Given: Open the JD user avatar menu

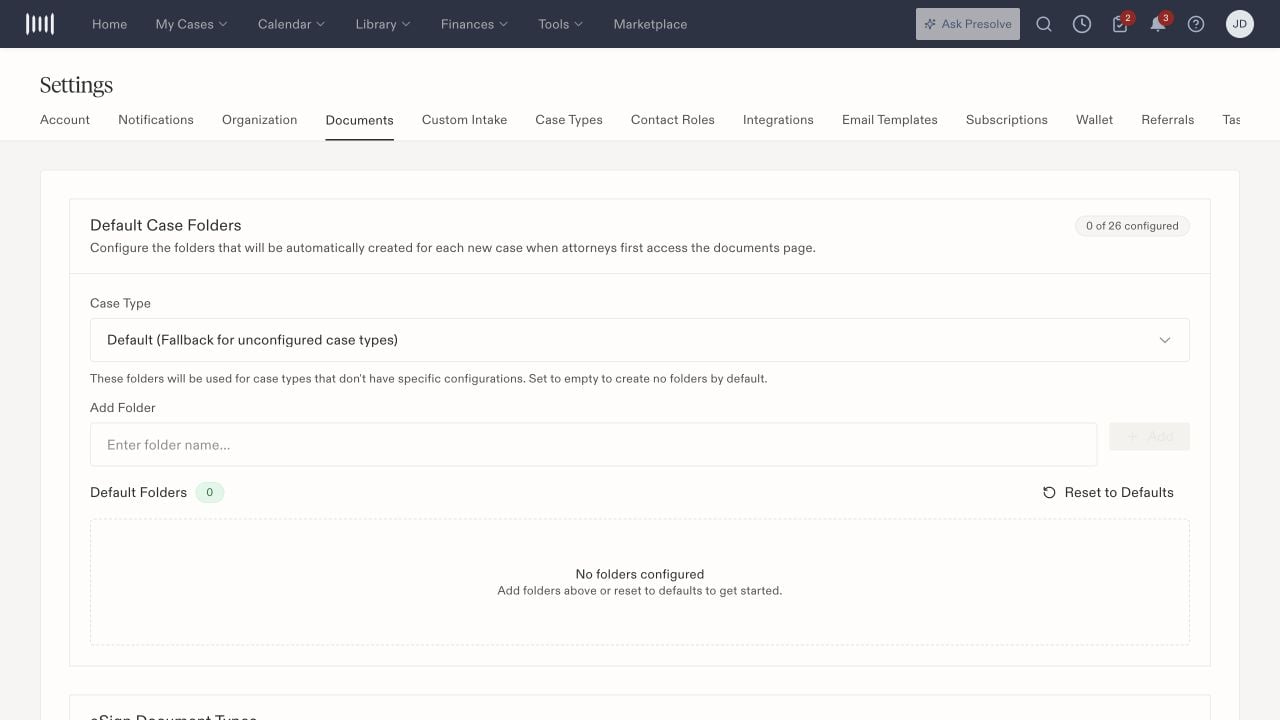Looking at the screenshot, I should click(1240, 24).
